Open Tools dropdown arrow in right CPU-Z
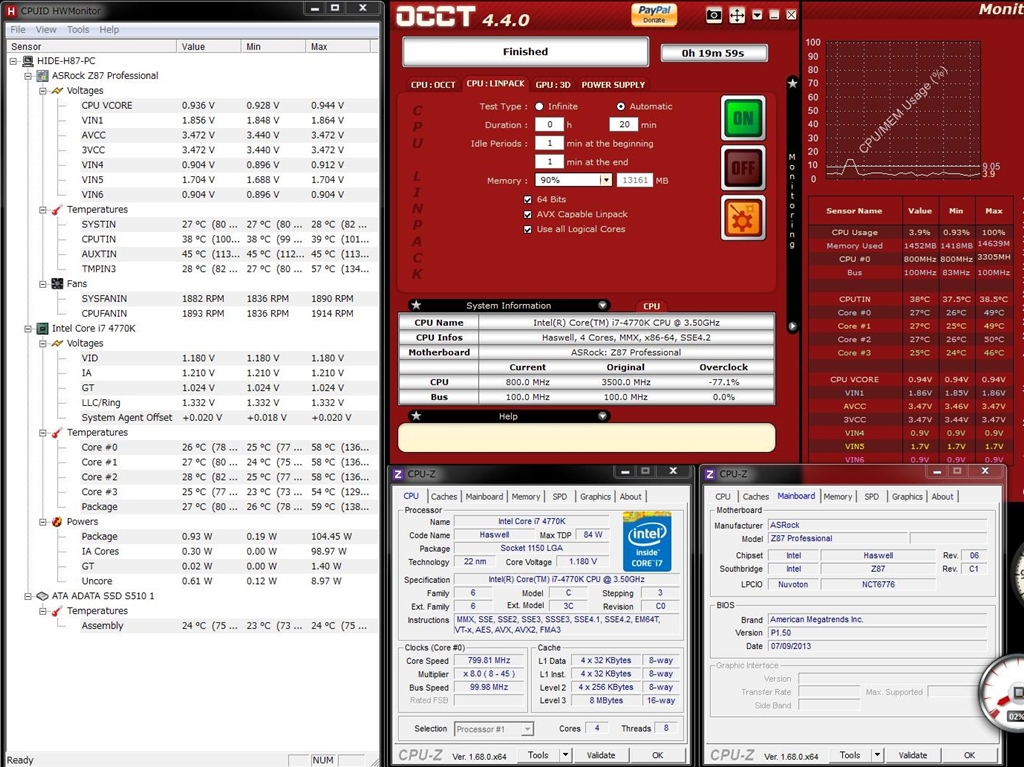1024x767 pixels. (x=877, y=755)
